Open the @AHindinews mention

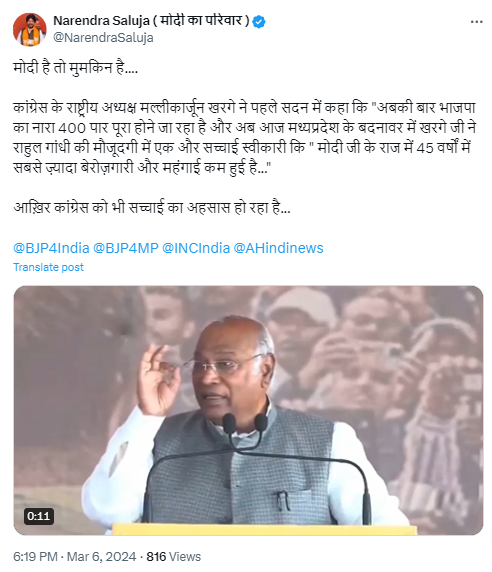(x=278, y=248)
